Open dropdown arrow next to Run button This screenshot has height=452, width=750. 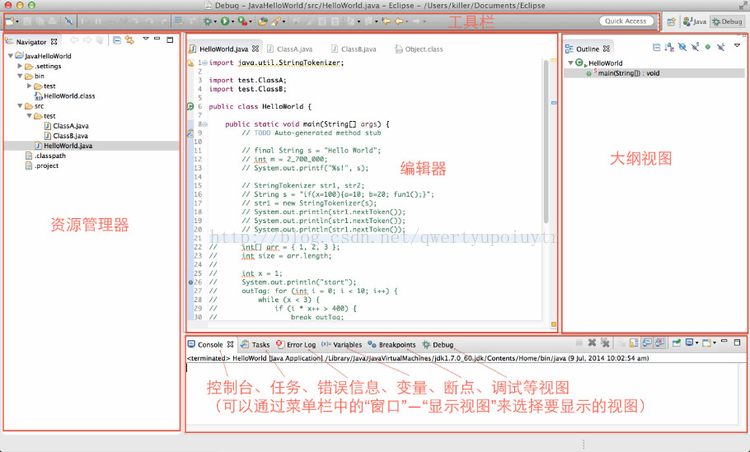tap(233, 22)
